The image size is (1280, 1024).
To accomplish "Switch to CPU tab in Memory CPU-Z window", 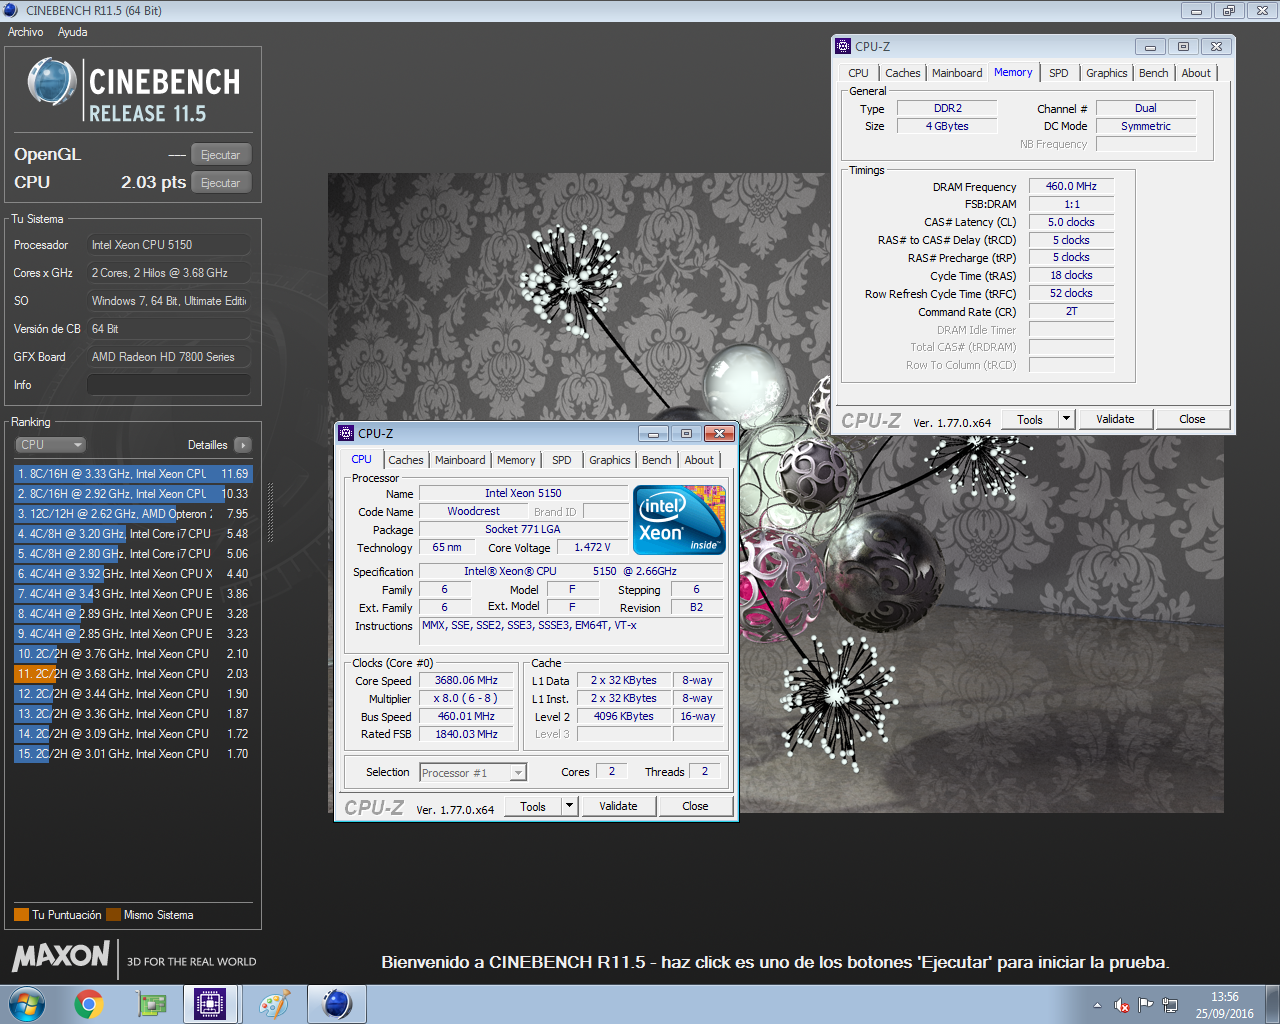I will tap(858, 73).
